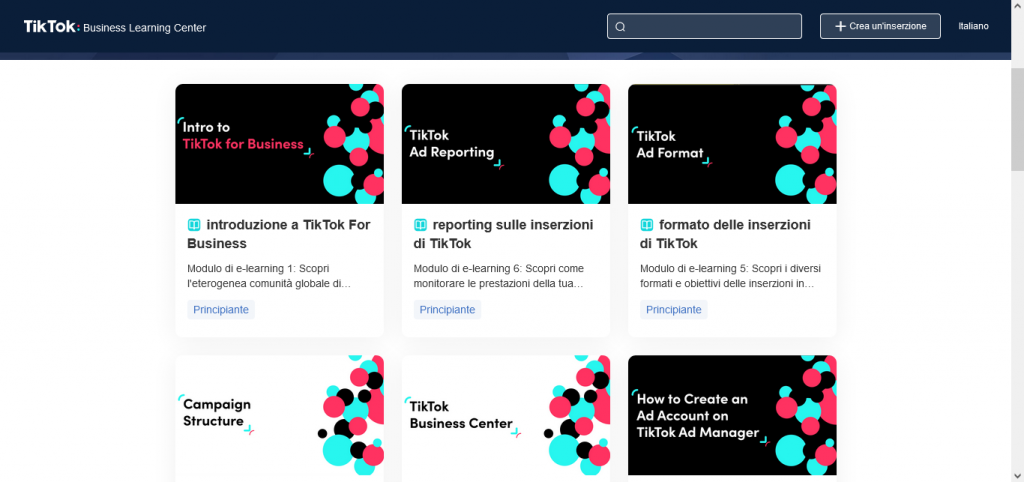This screenshot has height=482, width=1024.
Task: Click the TikTok logo in header
Action: pyautogui.click(x=50, y=27)
